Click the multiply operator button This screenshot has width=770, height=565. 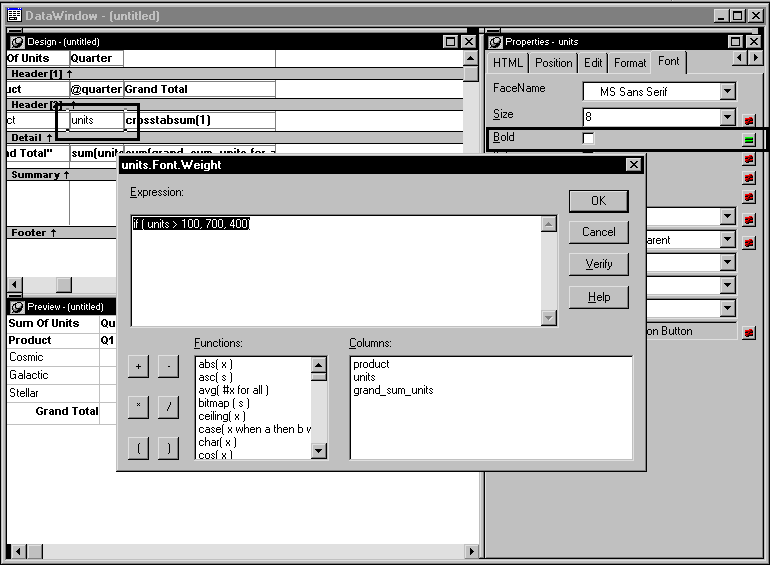[138, 407]
